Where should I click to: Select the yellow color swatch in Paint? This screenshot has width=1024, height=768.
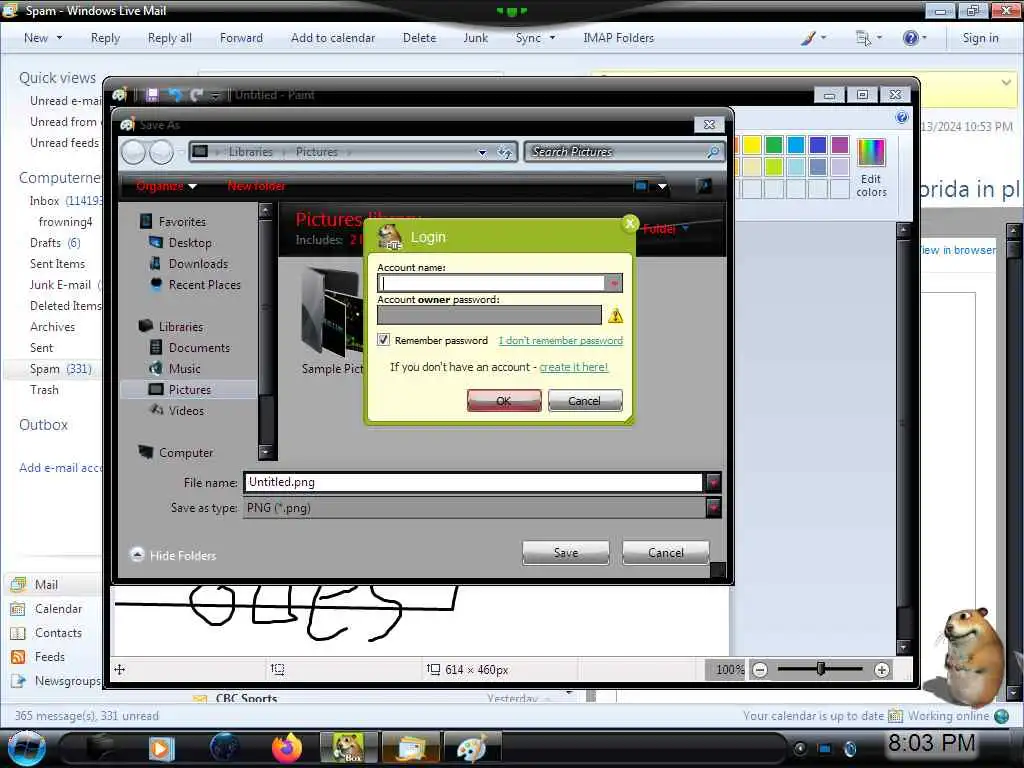point(752,144)
